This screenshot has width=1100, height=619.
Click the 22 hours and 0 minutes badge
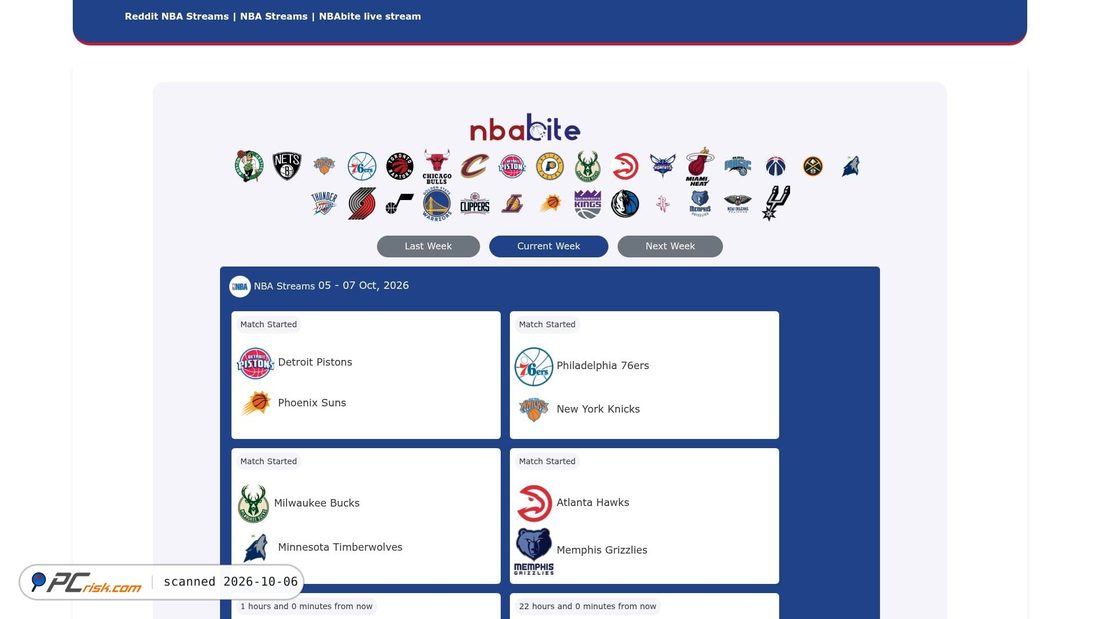click(x=587, y=606)
